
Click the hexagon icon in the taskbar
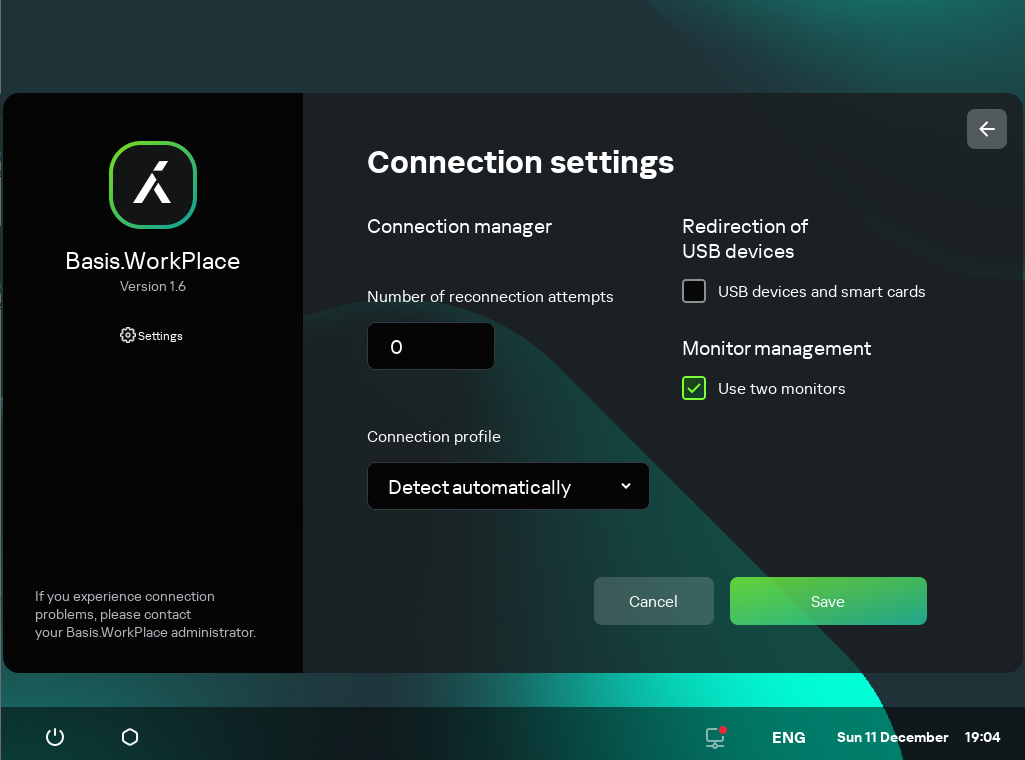tap(129, 737)
